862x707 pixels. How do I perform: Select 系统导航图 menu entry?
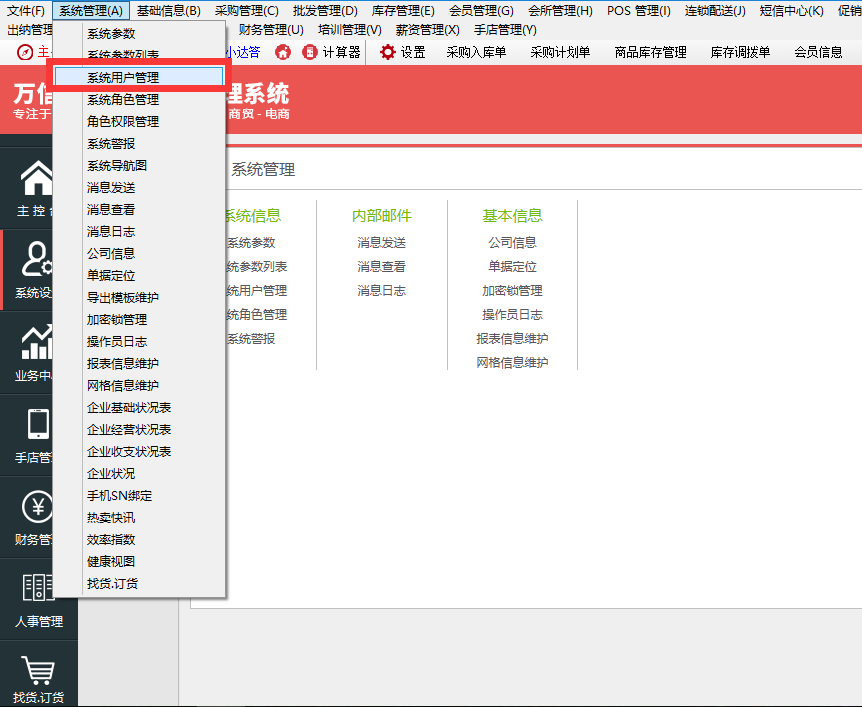[x=117, y=165]
